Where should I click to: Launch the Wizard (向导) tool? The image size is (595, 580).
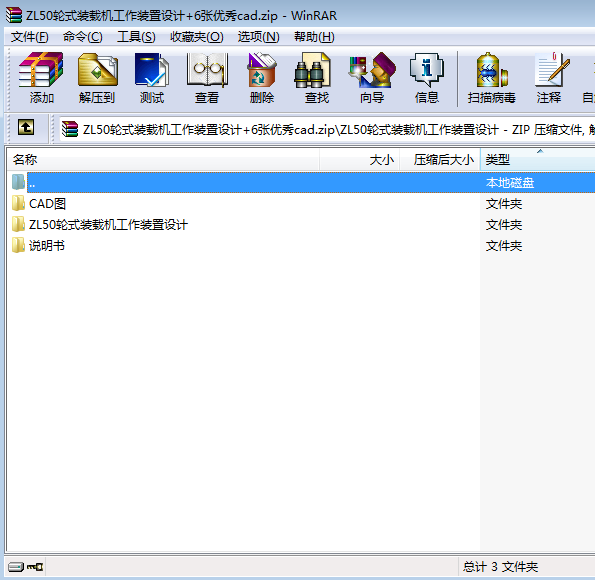tap(372, 78)
